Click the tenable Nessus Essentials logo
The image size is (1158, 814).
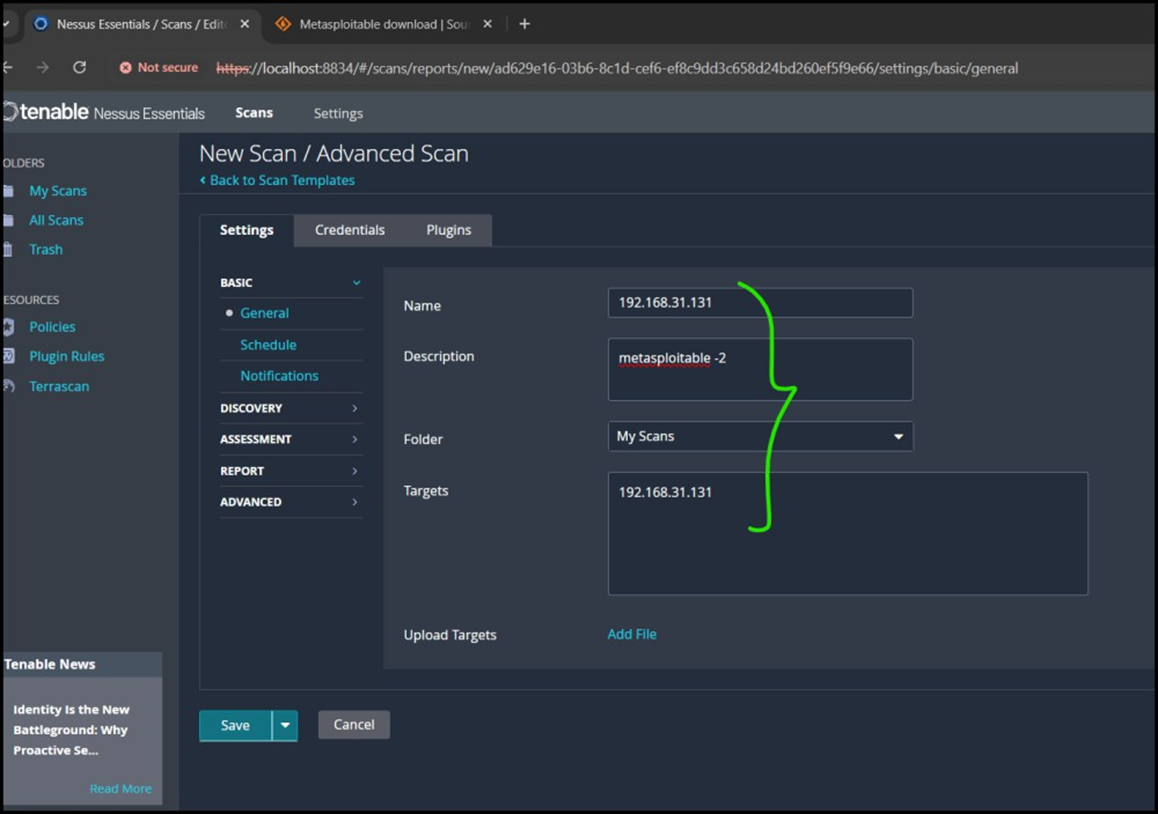click(104, 112)
